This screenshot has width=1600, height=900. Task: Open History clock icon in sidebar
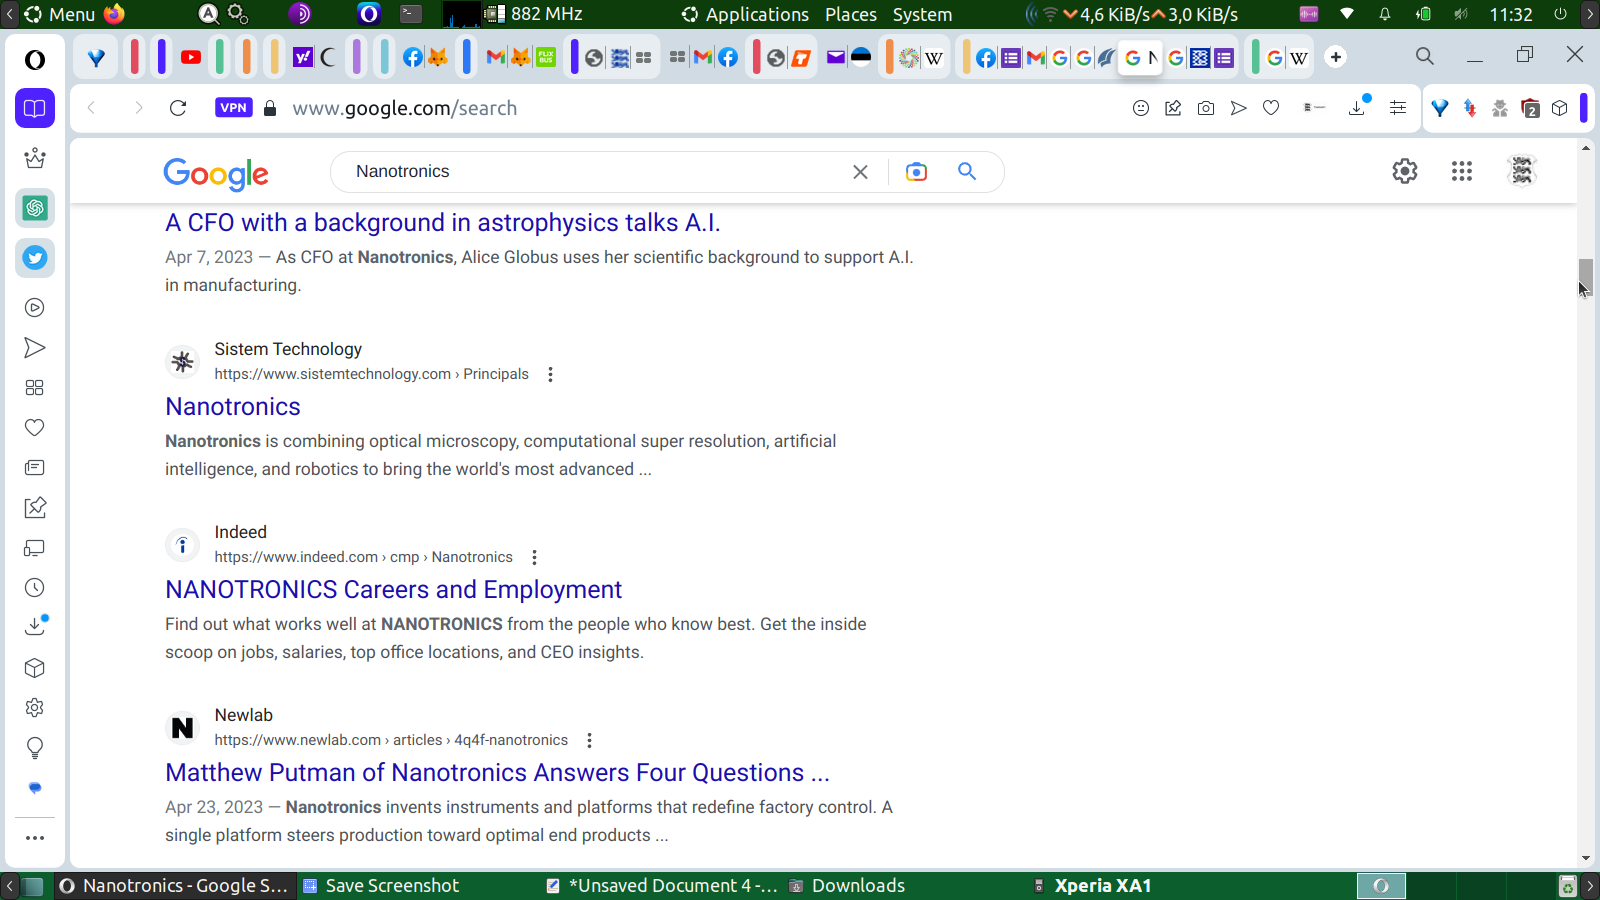pos(35,588)
